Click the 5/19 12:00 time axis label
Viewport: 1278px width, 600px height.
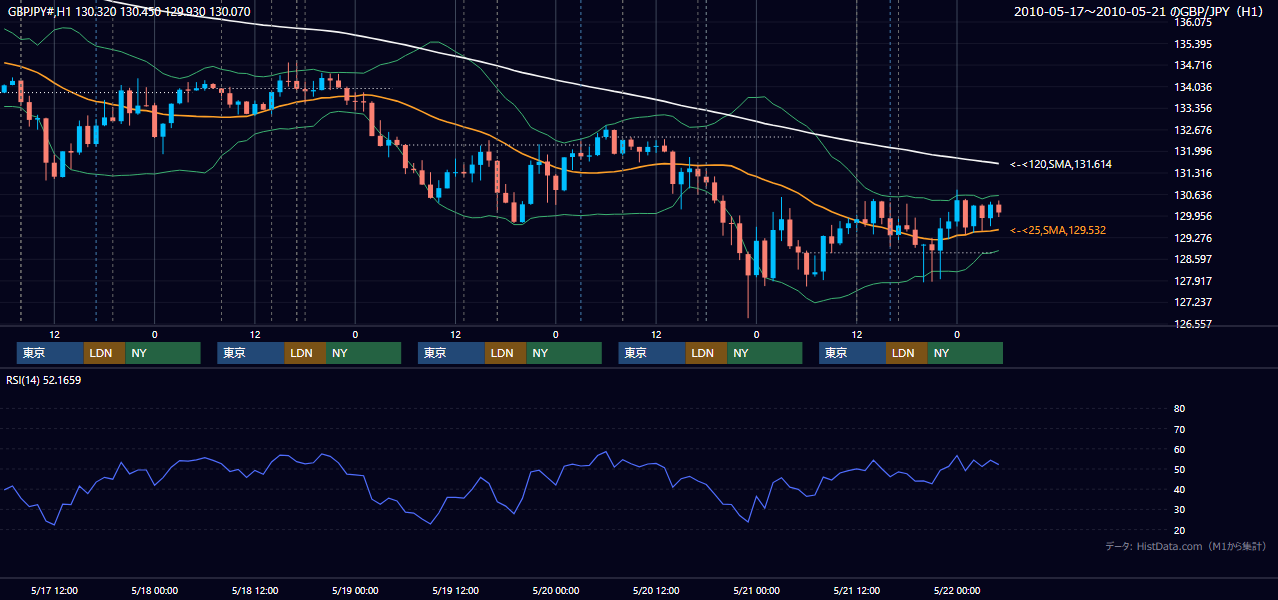point(456,591)
